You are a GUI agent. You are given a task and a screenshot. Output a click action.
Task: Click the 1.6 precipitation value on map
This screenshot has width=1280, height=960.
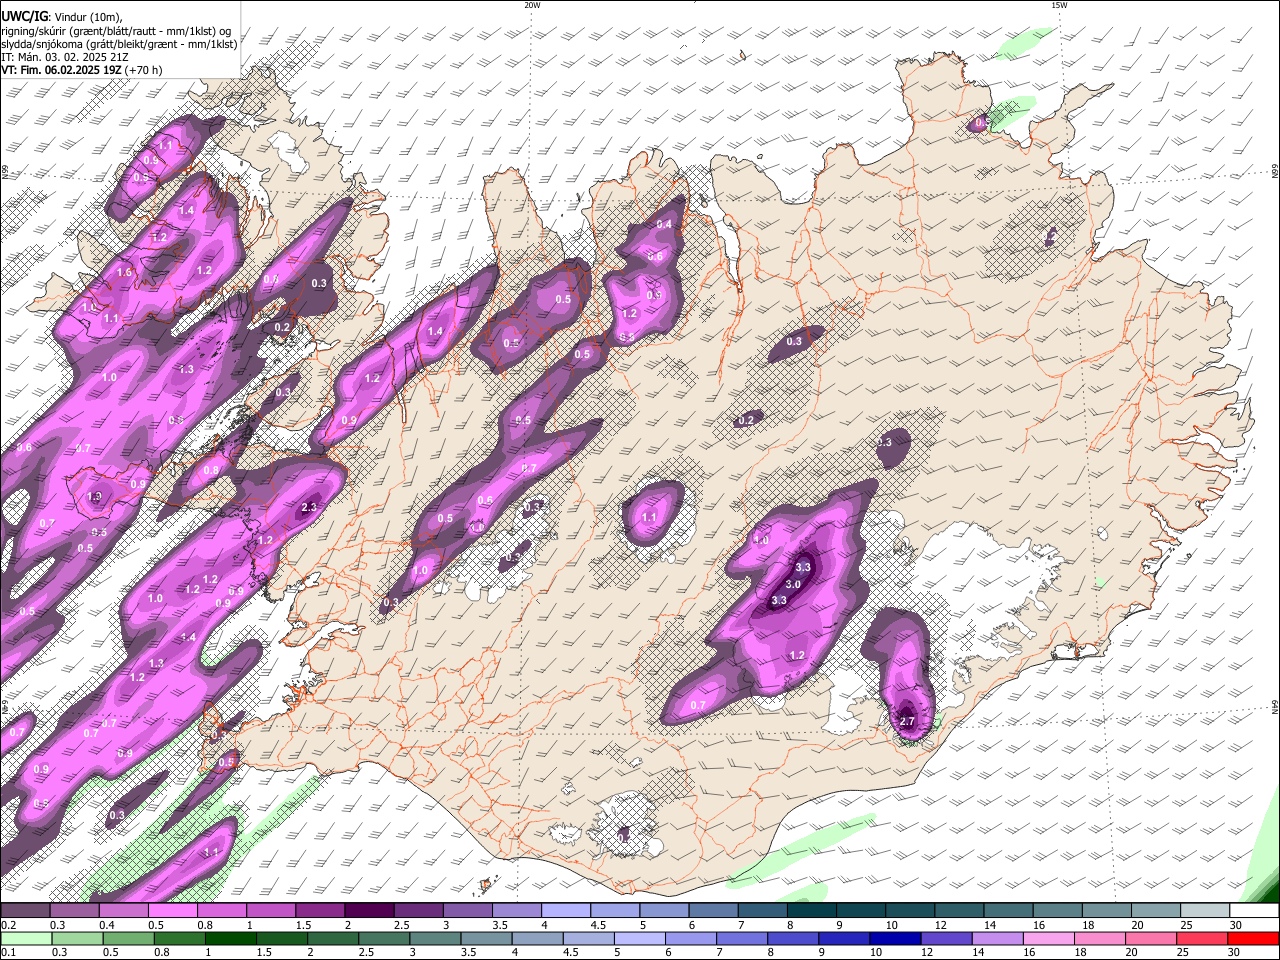124,272
